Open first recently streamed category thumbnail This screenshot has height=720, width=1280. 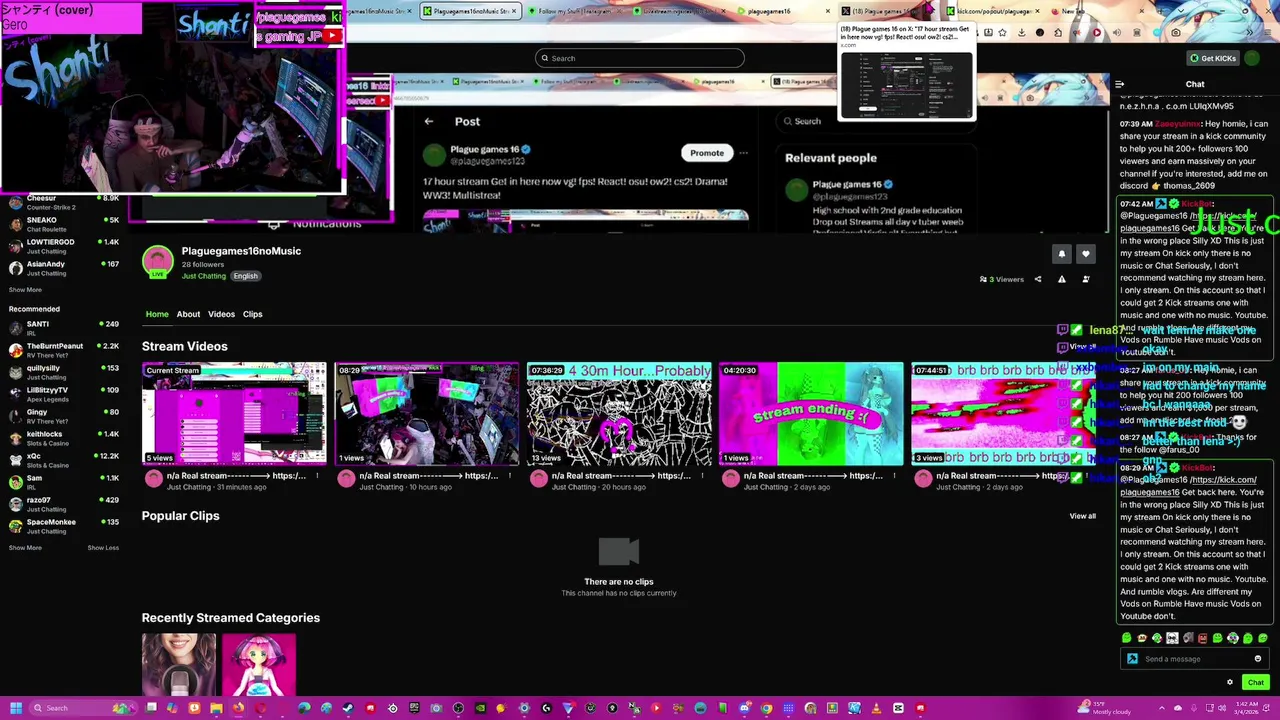point(178,664)
